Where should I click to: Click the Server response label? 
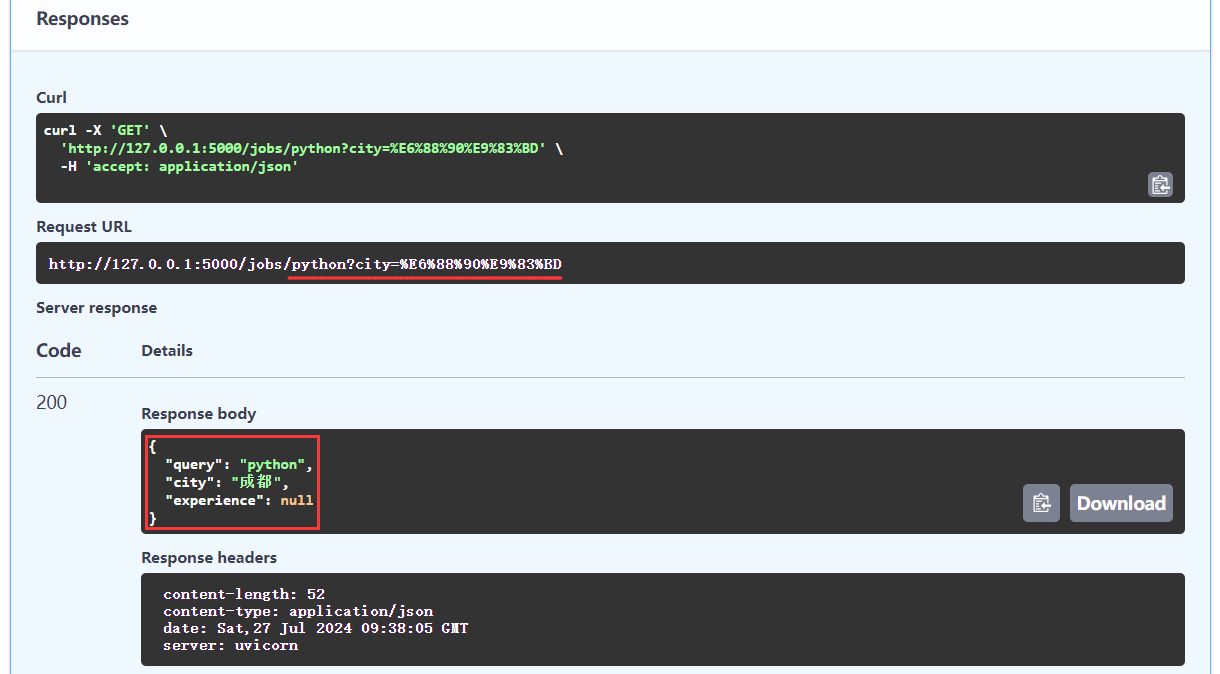coord(96,308)
